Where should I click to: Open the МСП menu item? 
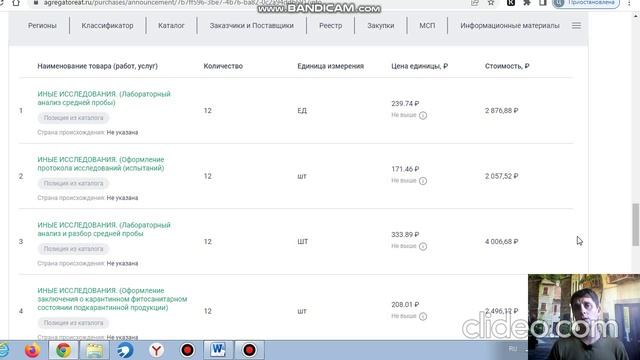(x=427, y=25)
